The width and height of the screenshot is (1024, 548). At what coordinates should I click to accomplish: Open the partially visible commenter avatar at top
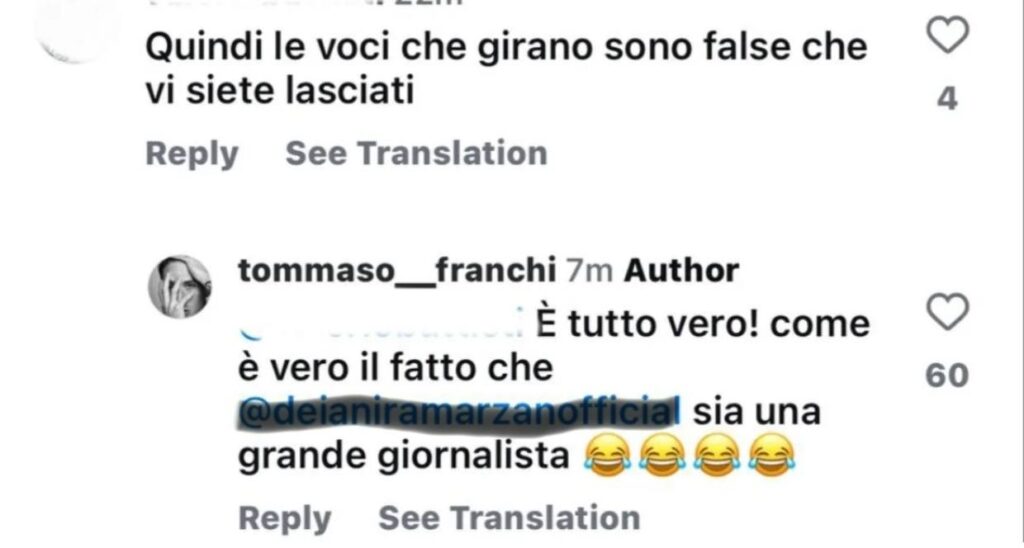78,29
